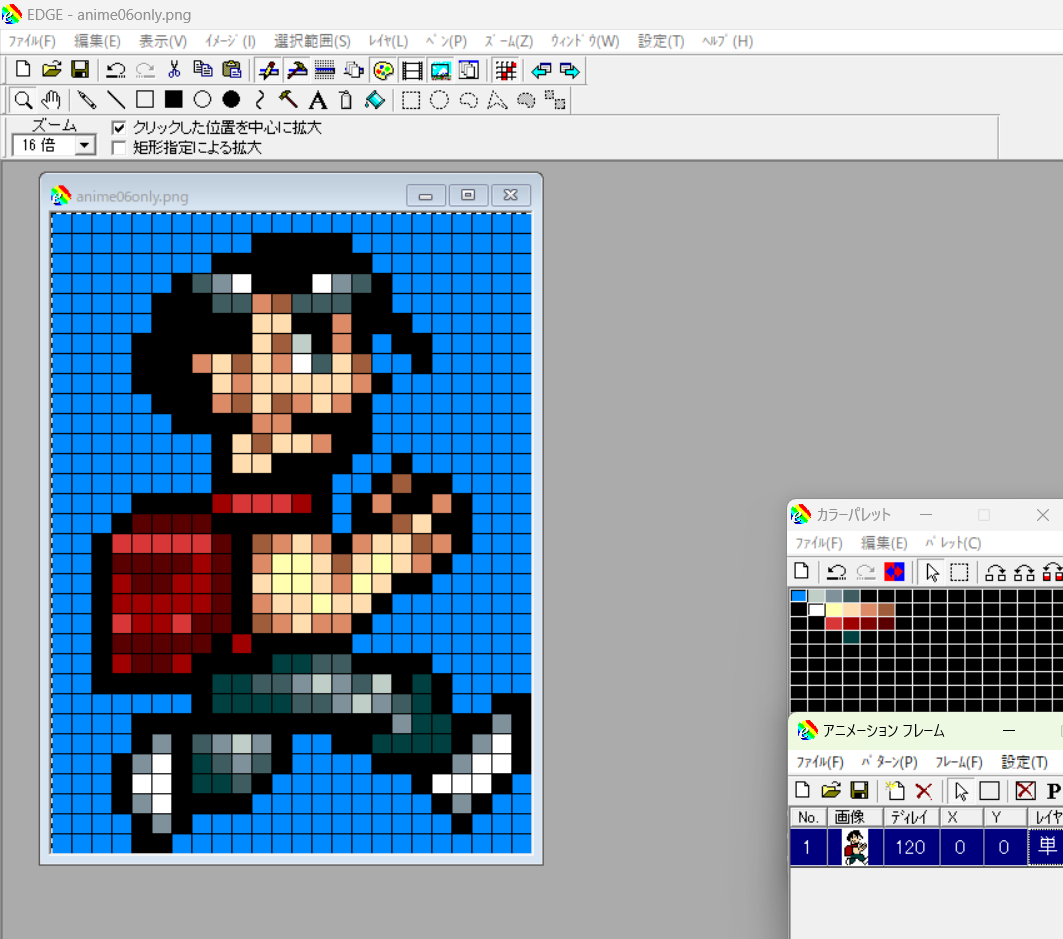Open the ファイル(F) menu in main window

tap(32, 41)
